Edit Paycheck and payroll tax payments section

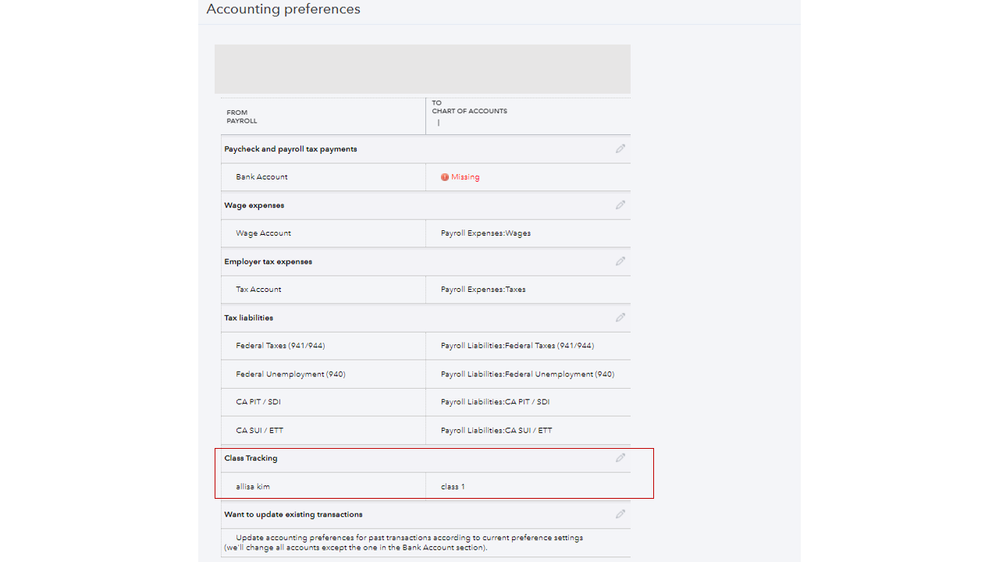[620, 149]
